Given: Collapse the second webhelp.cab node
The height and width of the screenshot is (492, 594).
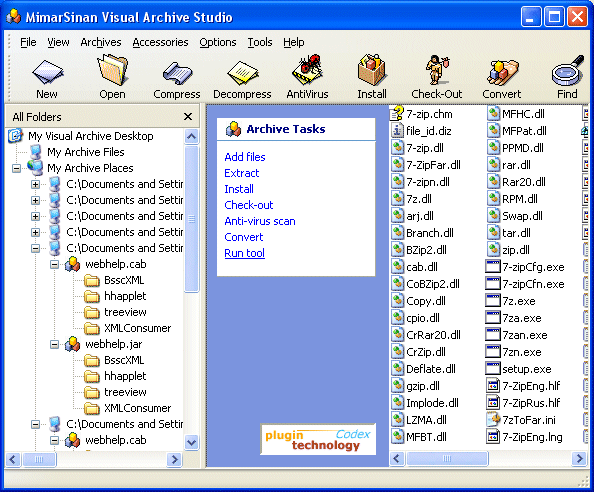Looking at the screenshot, I should coord(54,440).
